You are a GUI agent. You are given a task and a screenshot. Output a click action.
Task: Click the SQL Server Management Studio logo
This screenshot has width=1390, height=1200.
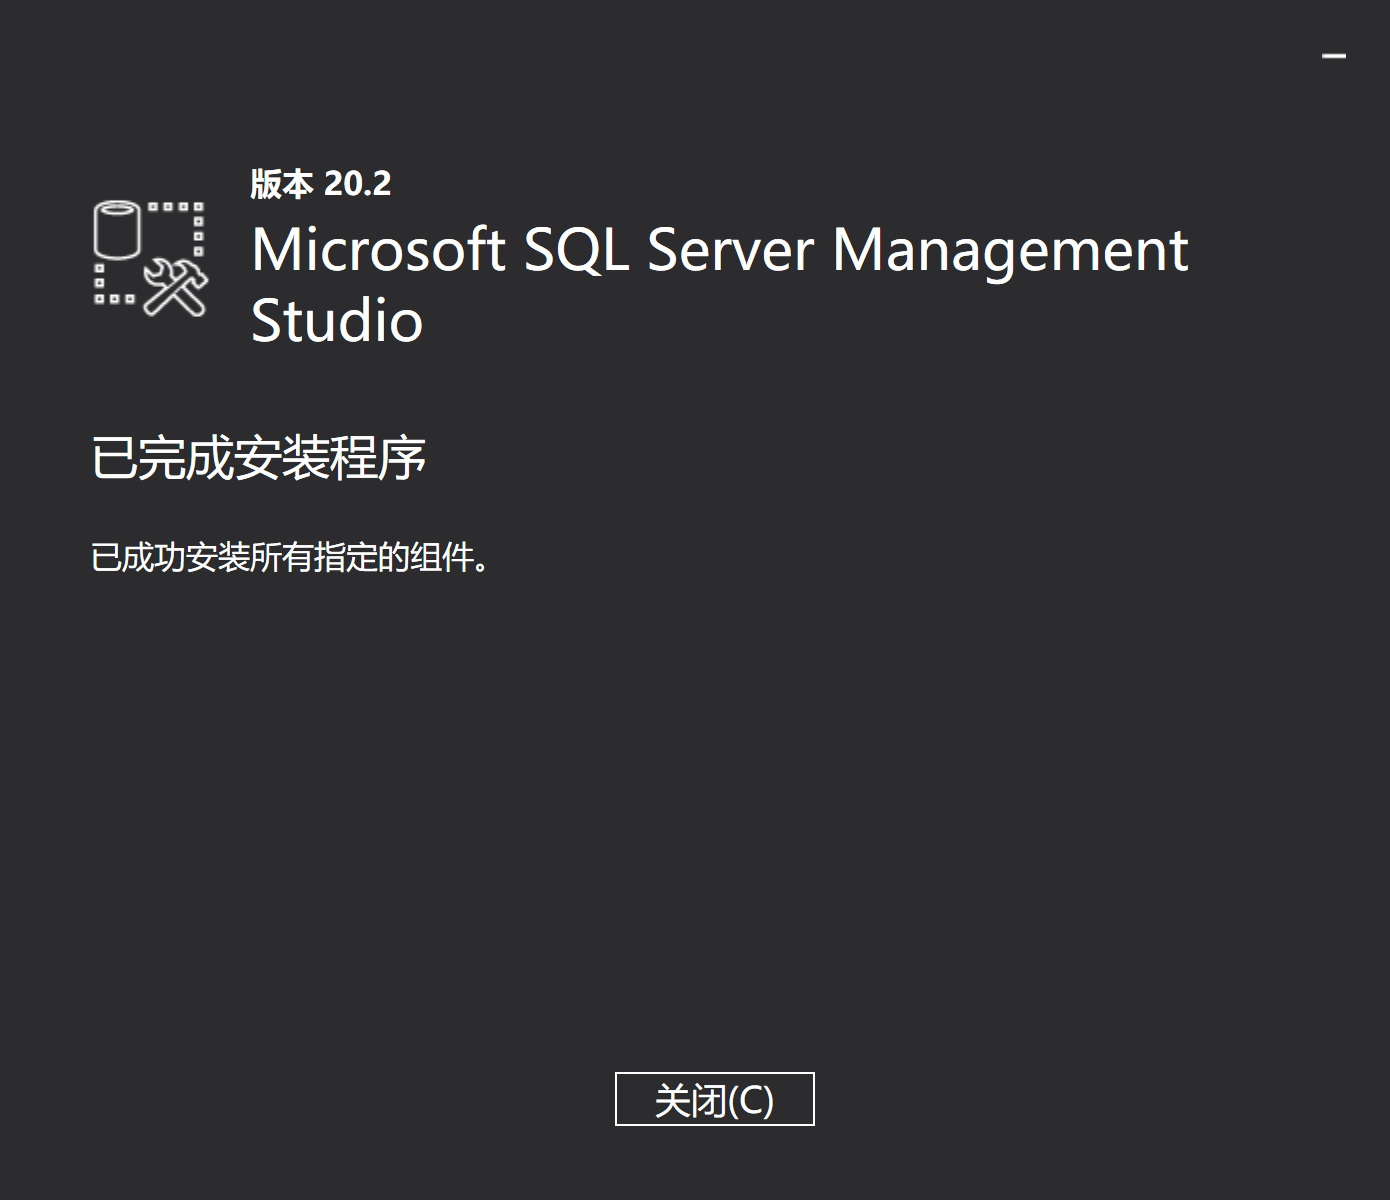[150, 258]
